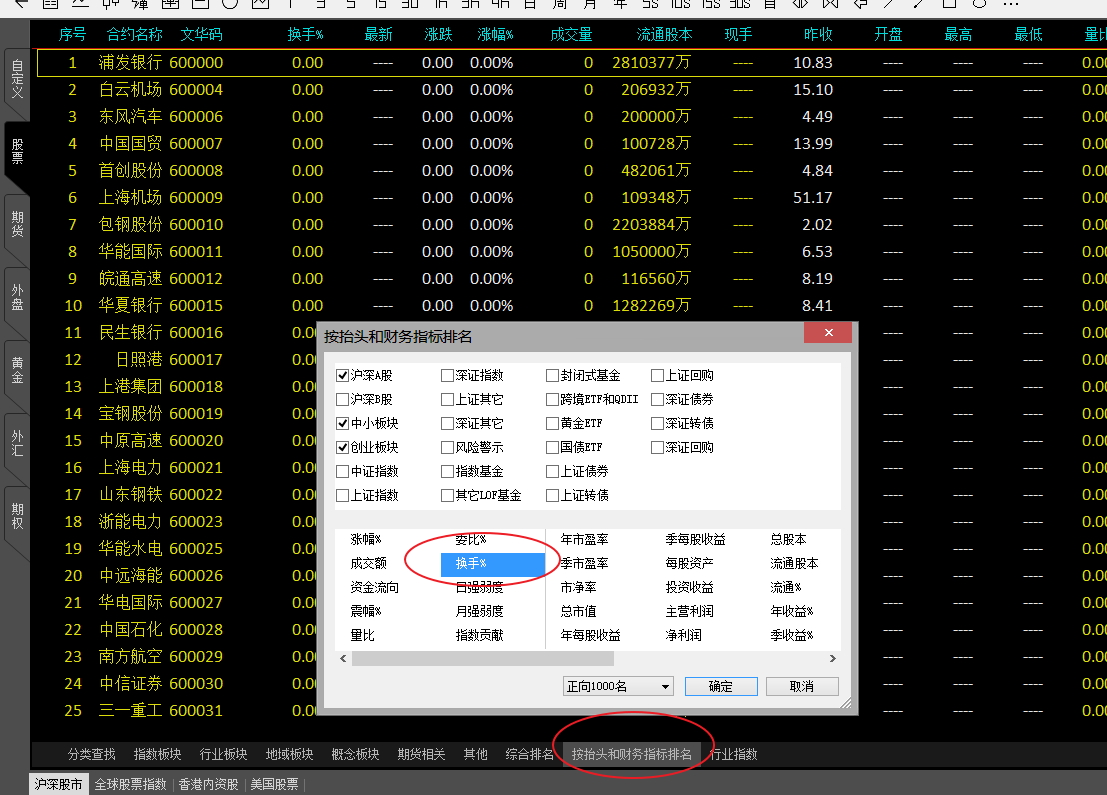This screenshot has width=1107, height=795.
Task: Sort by the 昨收 column header
Action: click(818, 35)
